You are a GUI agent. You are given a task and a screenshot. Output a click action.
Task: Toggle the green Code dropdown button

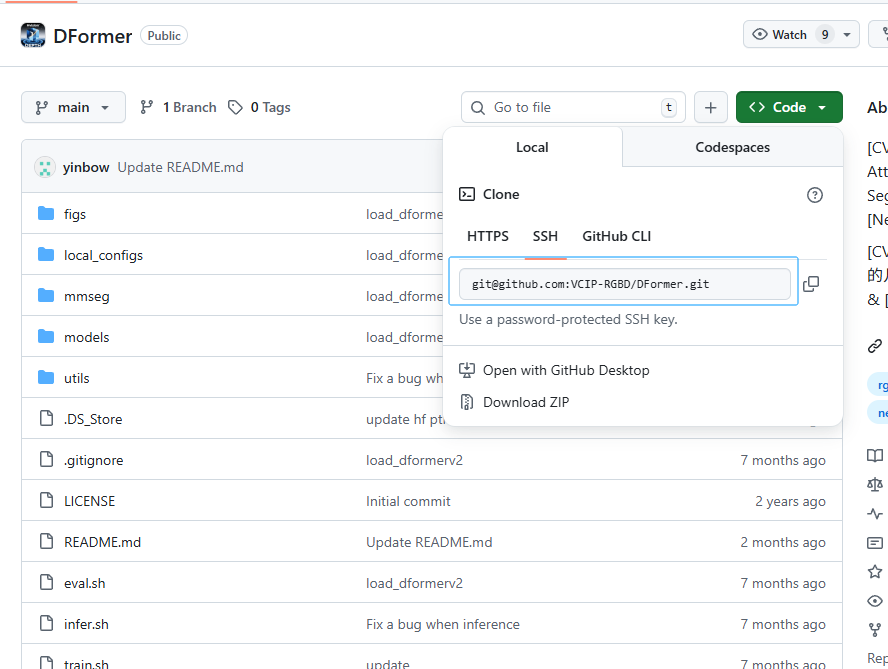[x=789, y=107]
